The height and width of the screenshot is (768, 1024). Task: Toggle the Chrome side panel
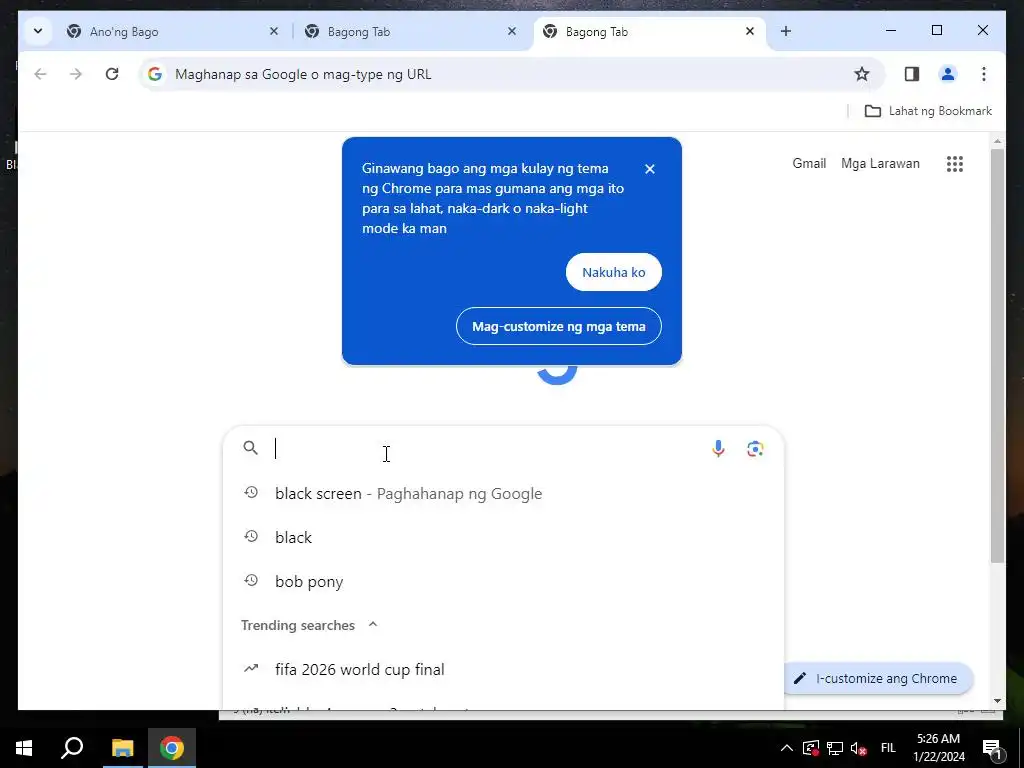912,74
